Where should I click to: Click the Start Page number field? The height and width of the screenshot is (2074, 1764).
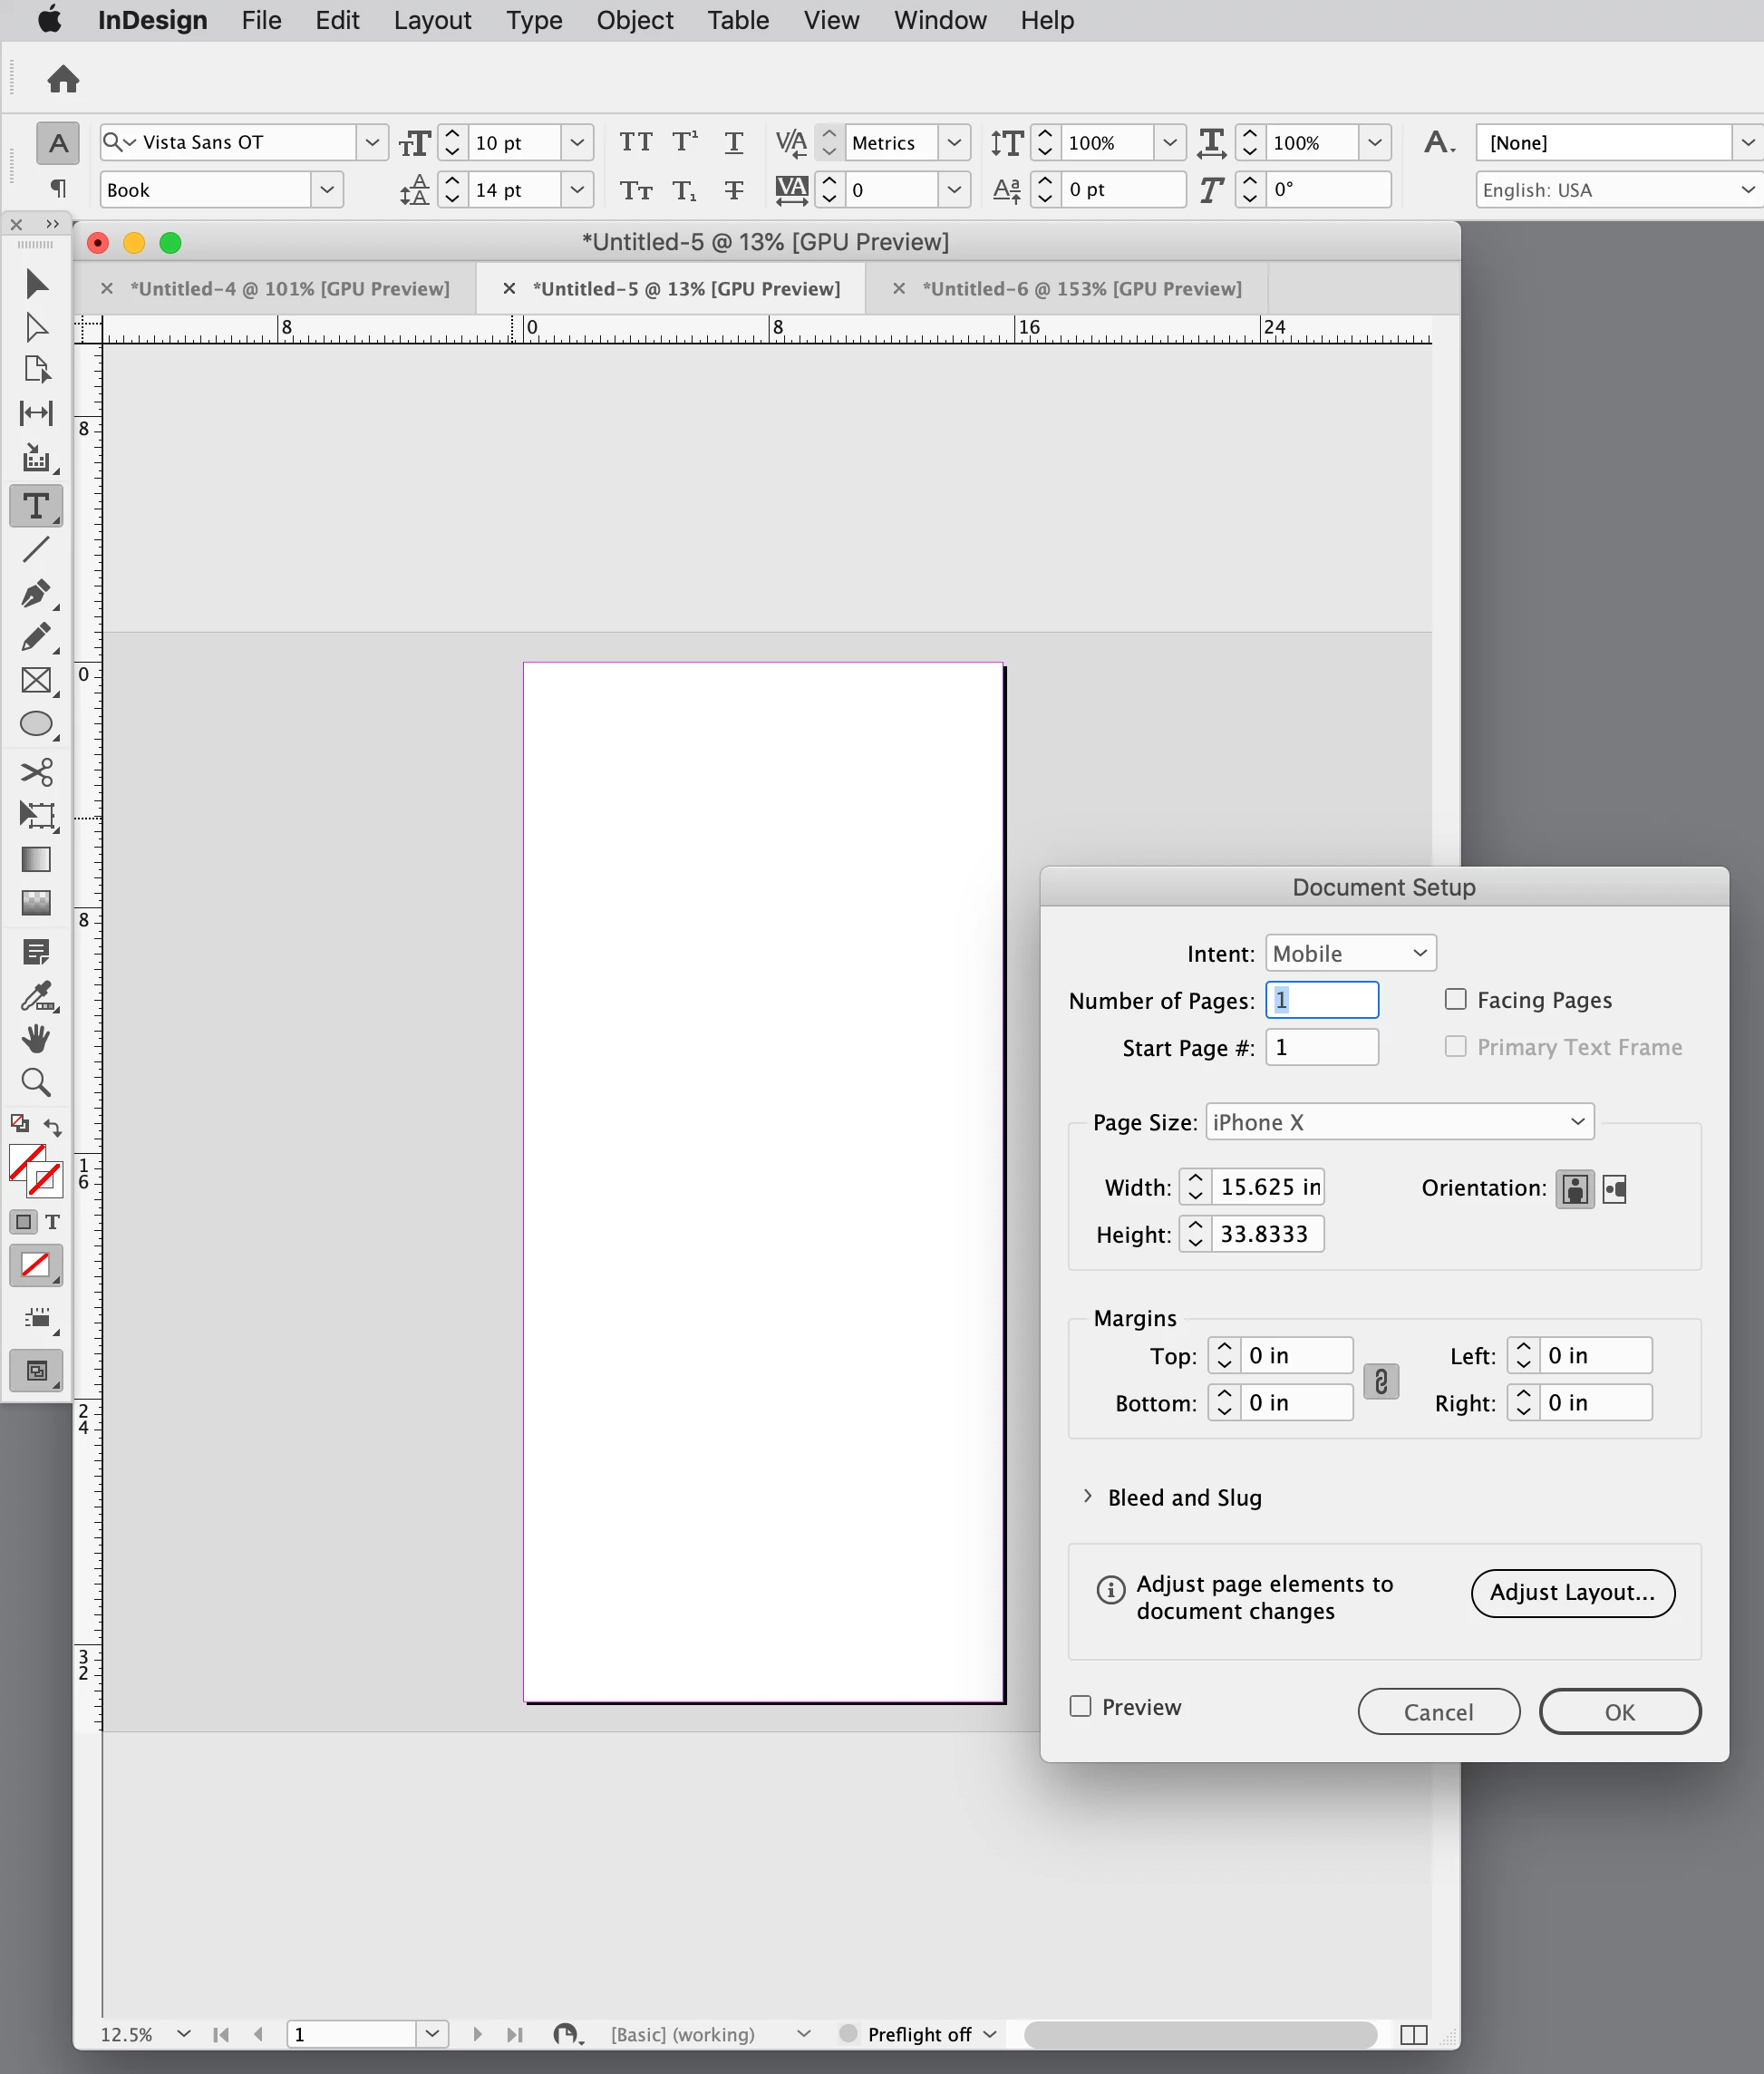tap(1321, 1047)
